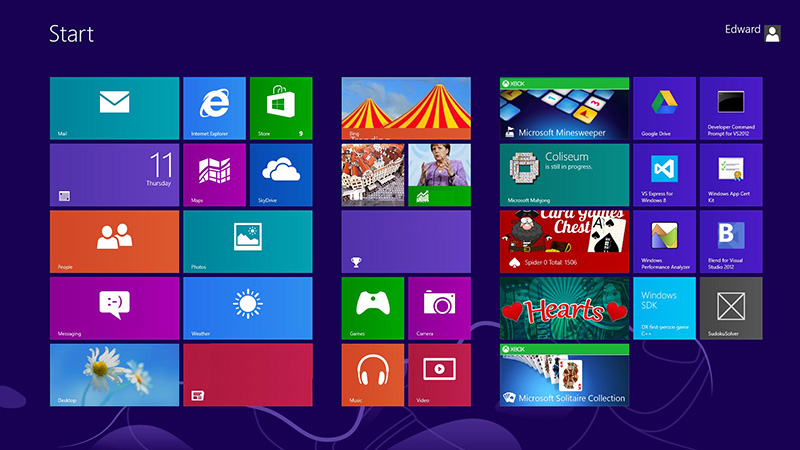Viewport: 800px width, 450px height.
Task: Open Windows App Cert Kit tile
Action: pyautogui.click(x=731, y=175)
